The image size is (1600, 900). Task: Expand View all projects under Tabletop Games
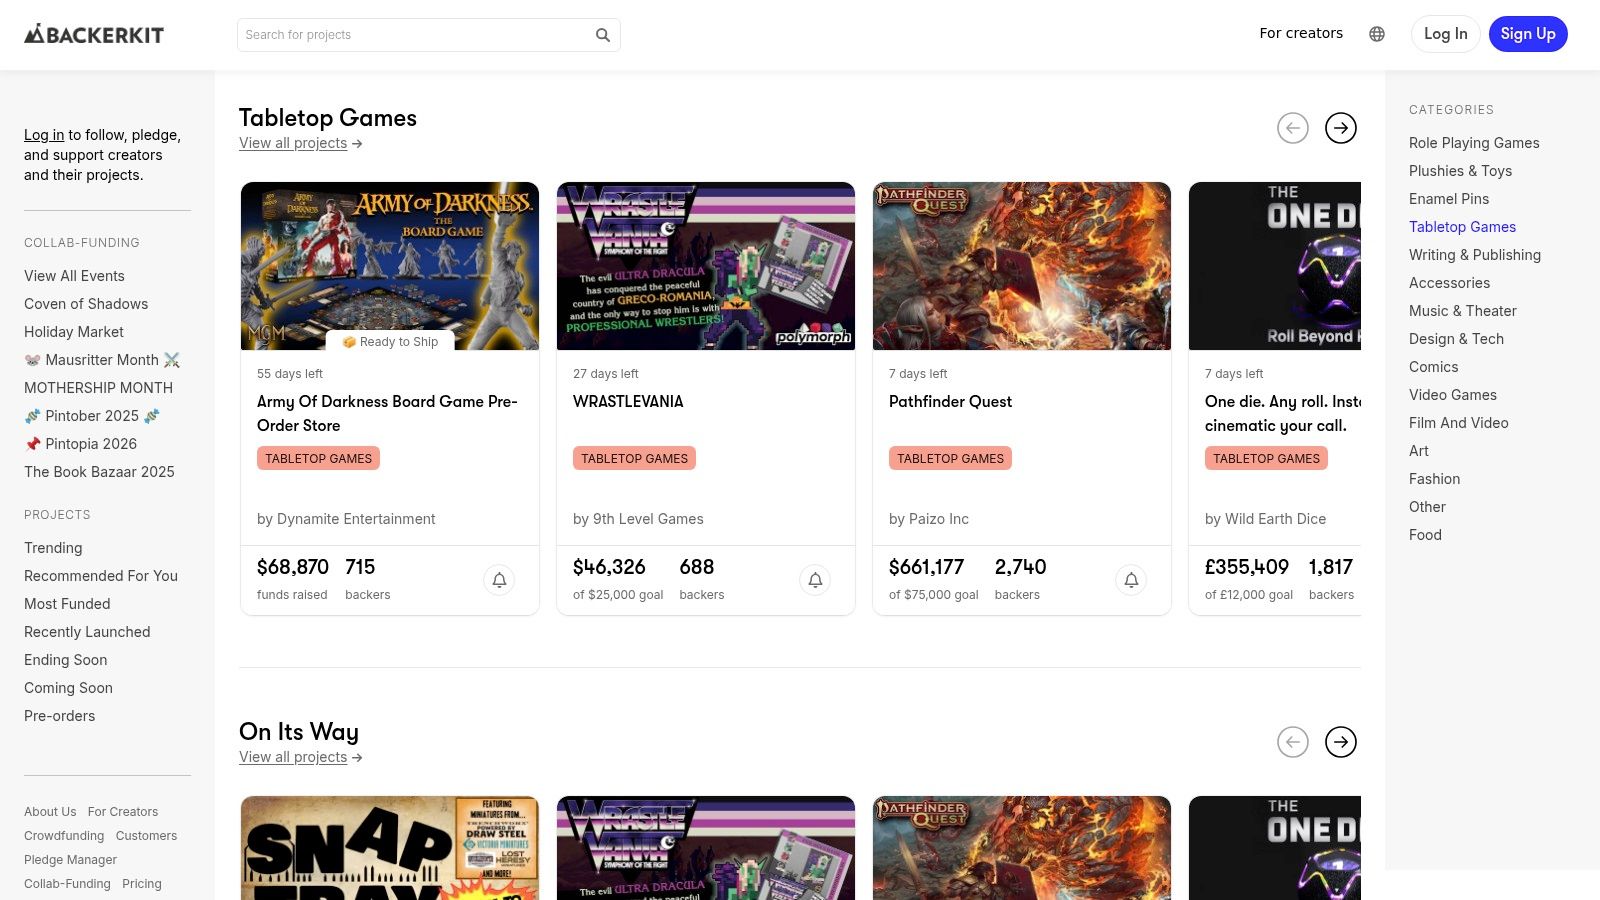pyautogui.click(x=293, y=143)
